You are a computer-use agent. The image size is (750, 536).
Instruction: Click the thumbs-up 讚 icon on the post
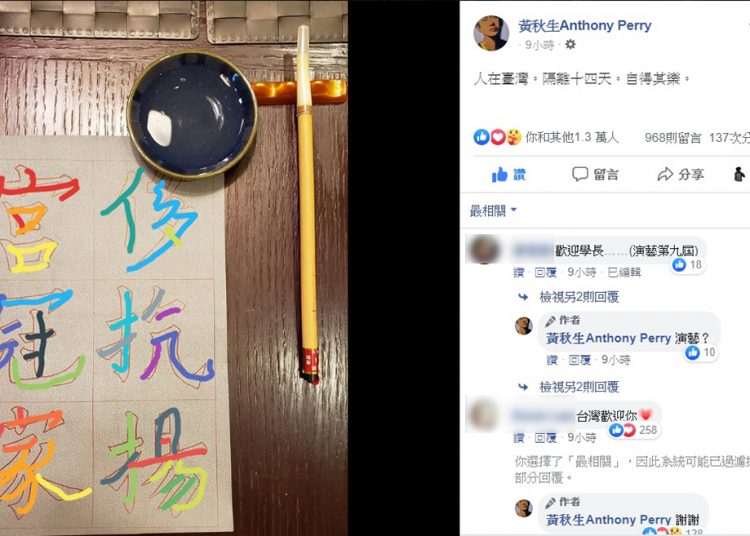[x=499, y=175]
